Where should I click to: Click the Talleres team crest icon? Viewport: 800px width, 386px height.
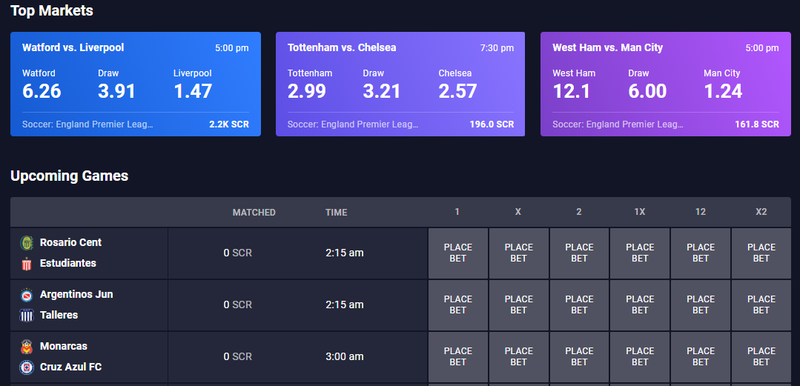[27, 316]
